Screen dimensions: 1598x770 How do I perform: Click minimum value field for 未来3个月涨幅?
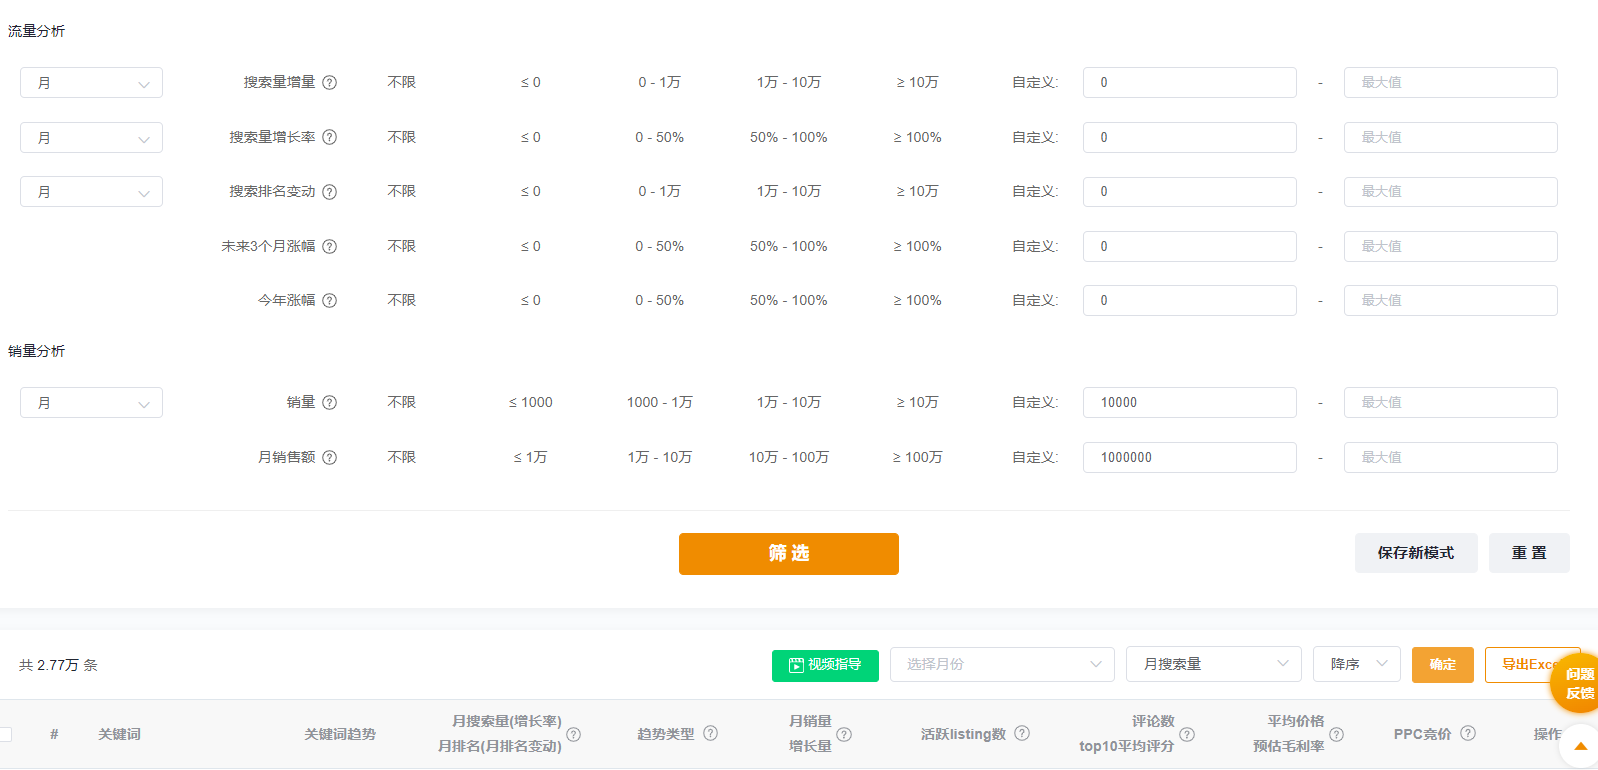(1189, 246)
